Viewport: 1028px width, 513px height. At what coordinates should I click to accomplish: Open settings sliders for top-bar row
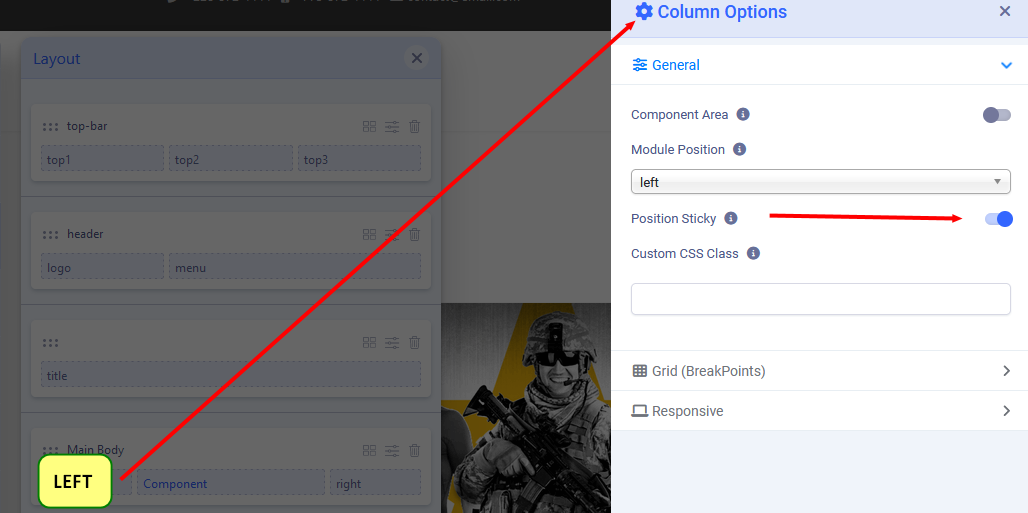click(392, 127)
